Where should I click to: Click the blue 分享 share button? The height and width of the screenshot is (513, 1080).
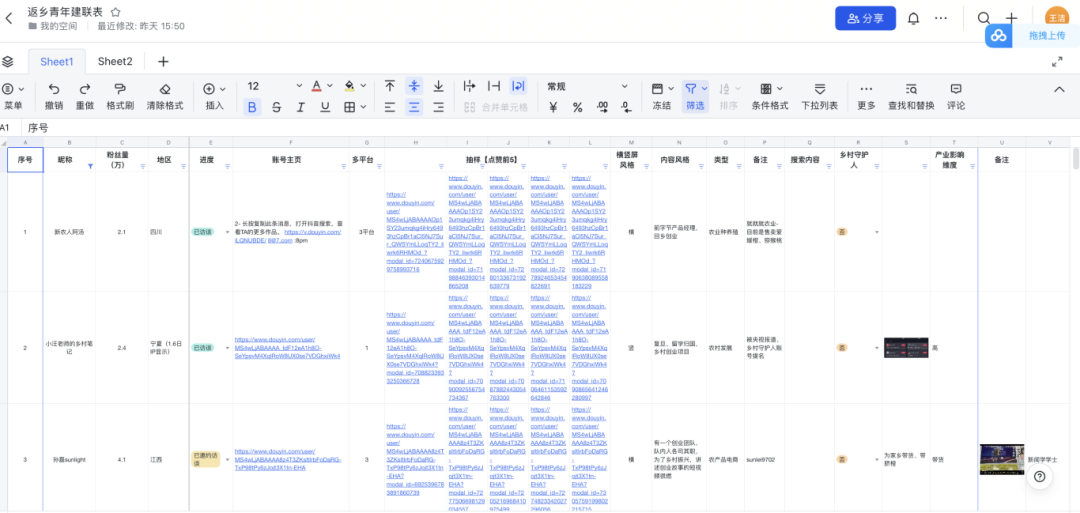[x=865, y=18]
